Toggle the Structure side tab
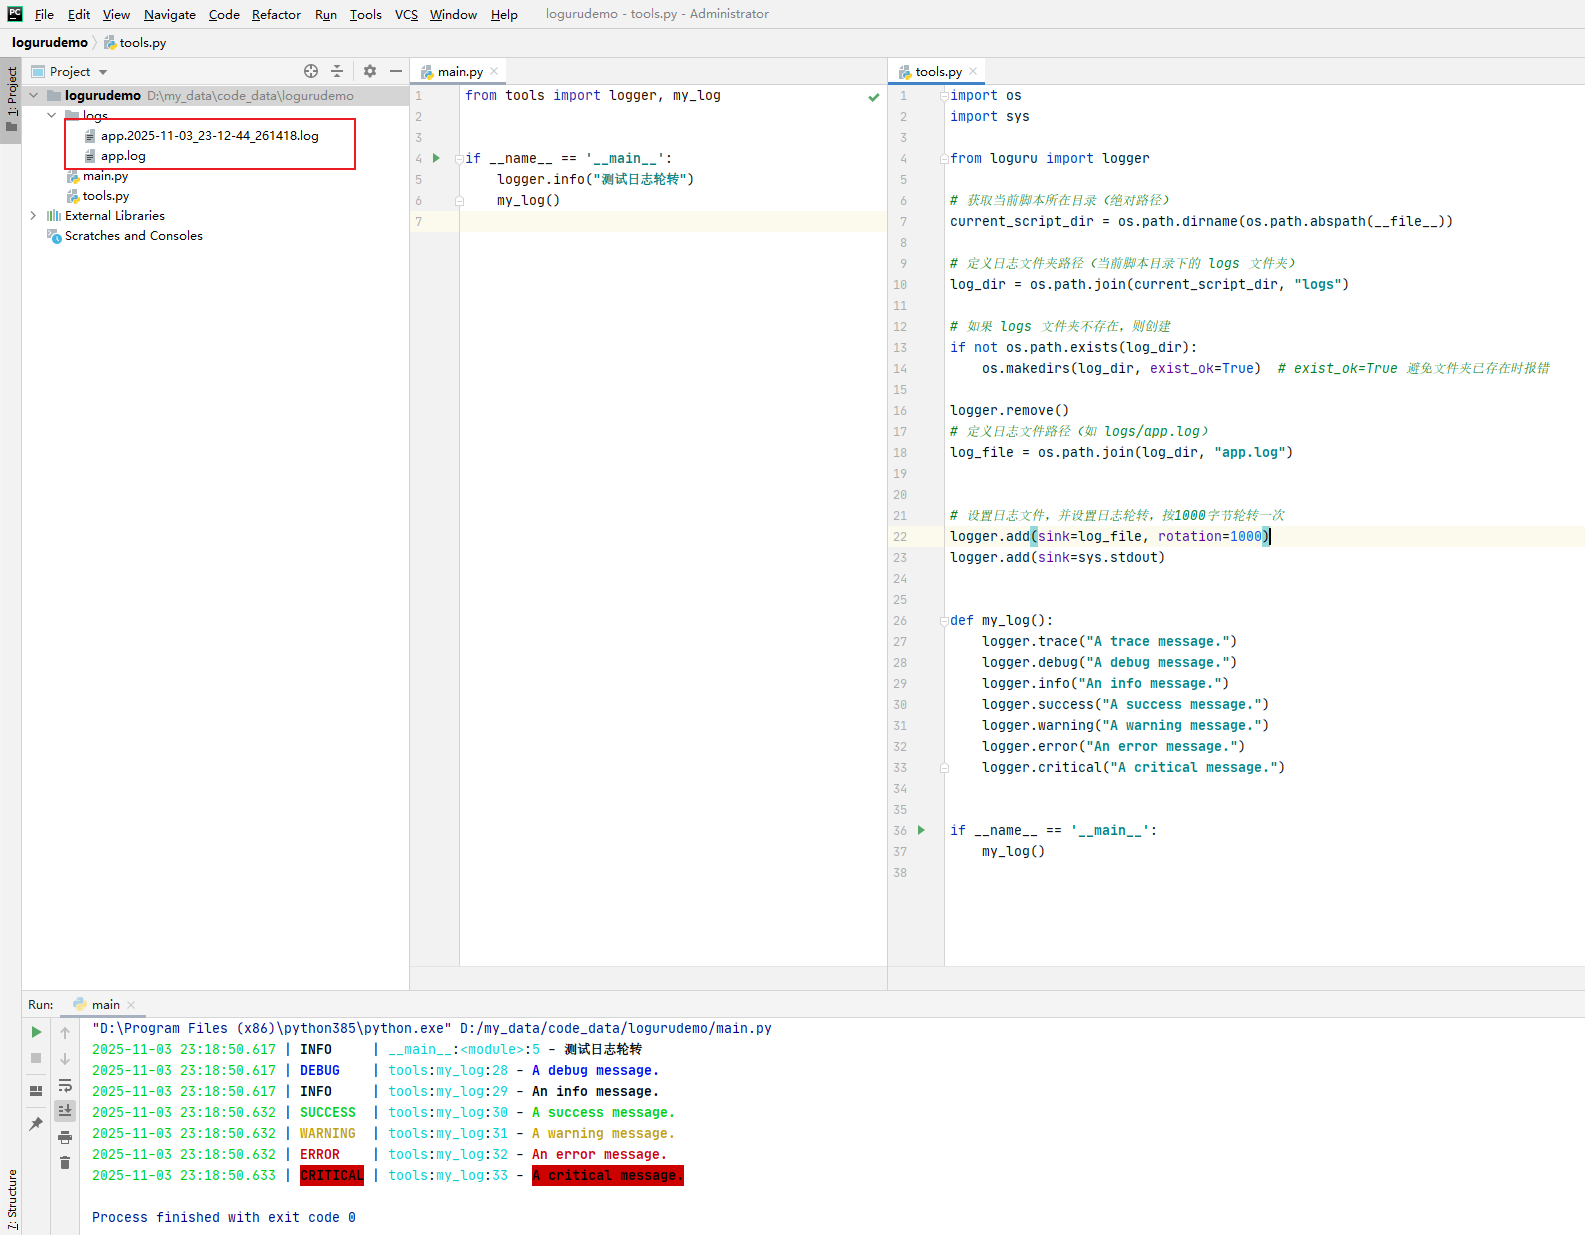 pos(11,1199)
